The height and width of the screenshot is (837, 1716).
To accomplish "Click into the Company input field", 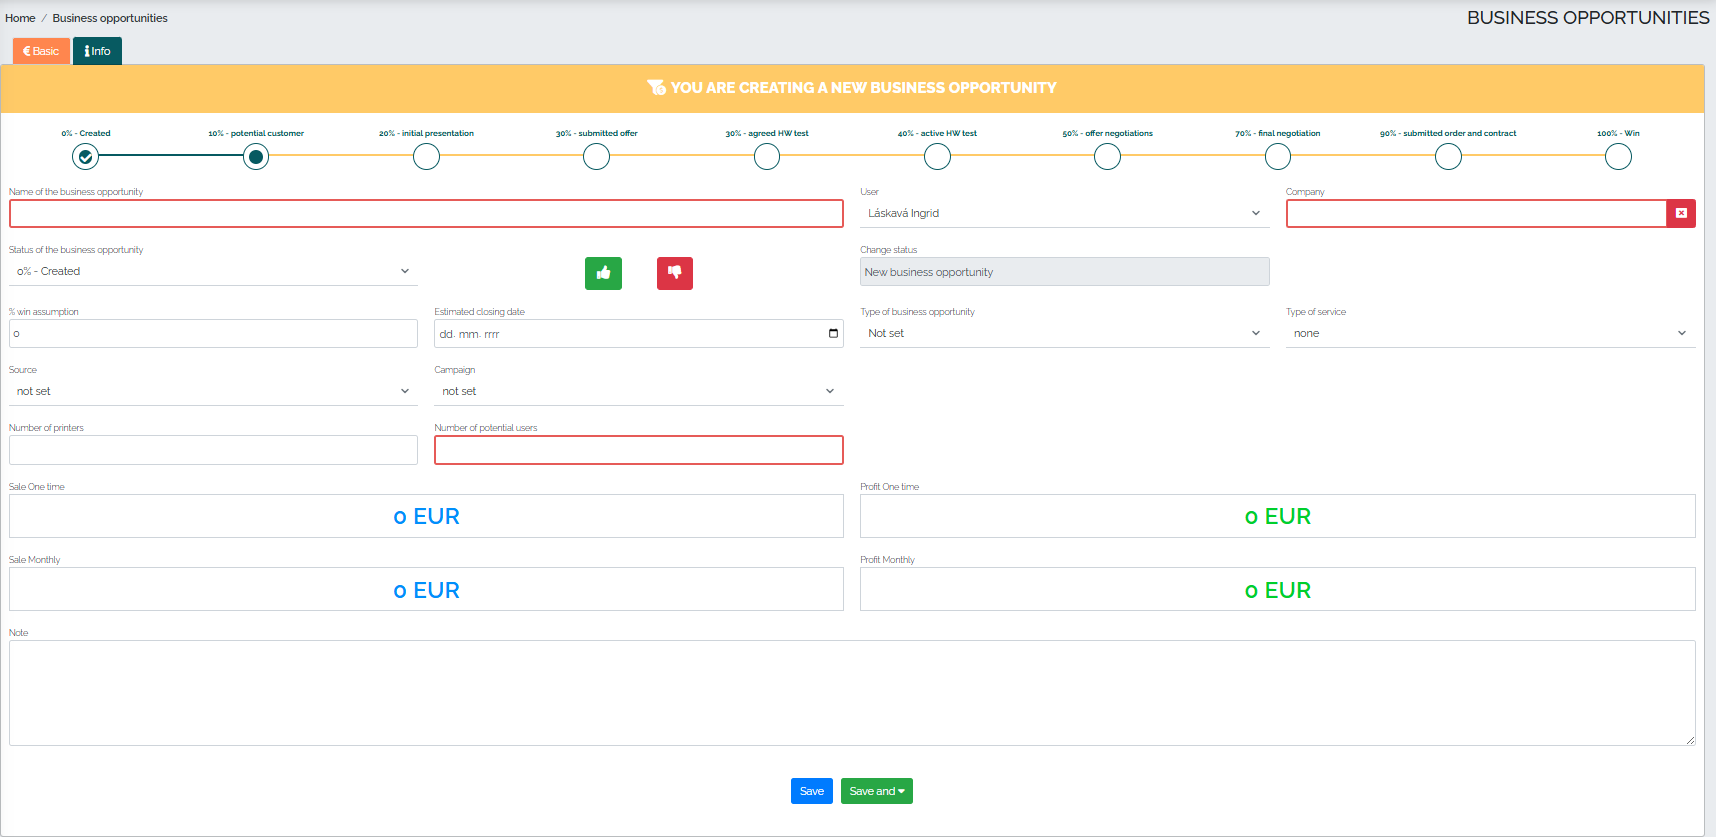I will click(1476, 213).
